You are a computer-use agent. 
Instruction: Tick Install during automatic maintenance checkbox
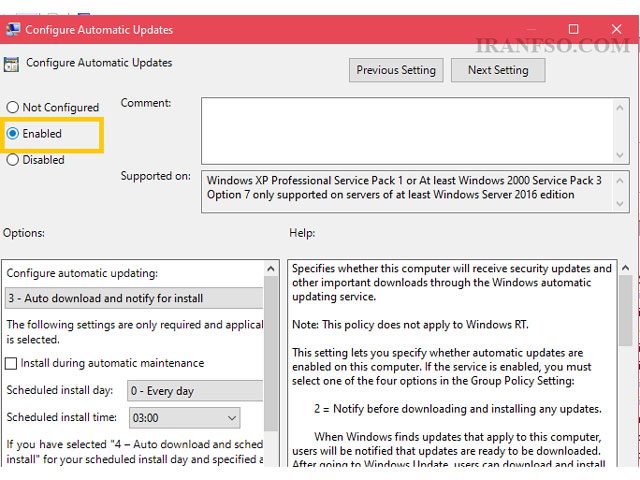(11, 363)
